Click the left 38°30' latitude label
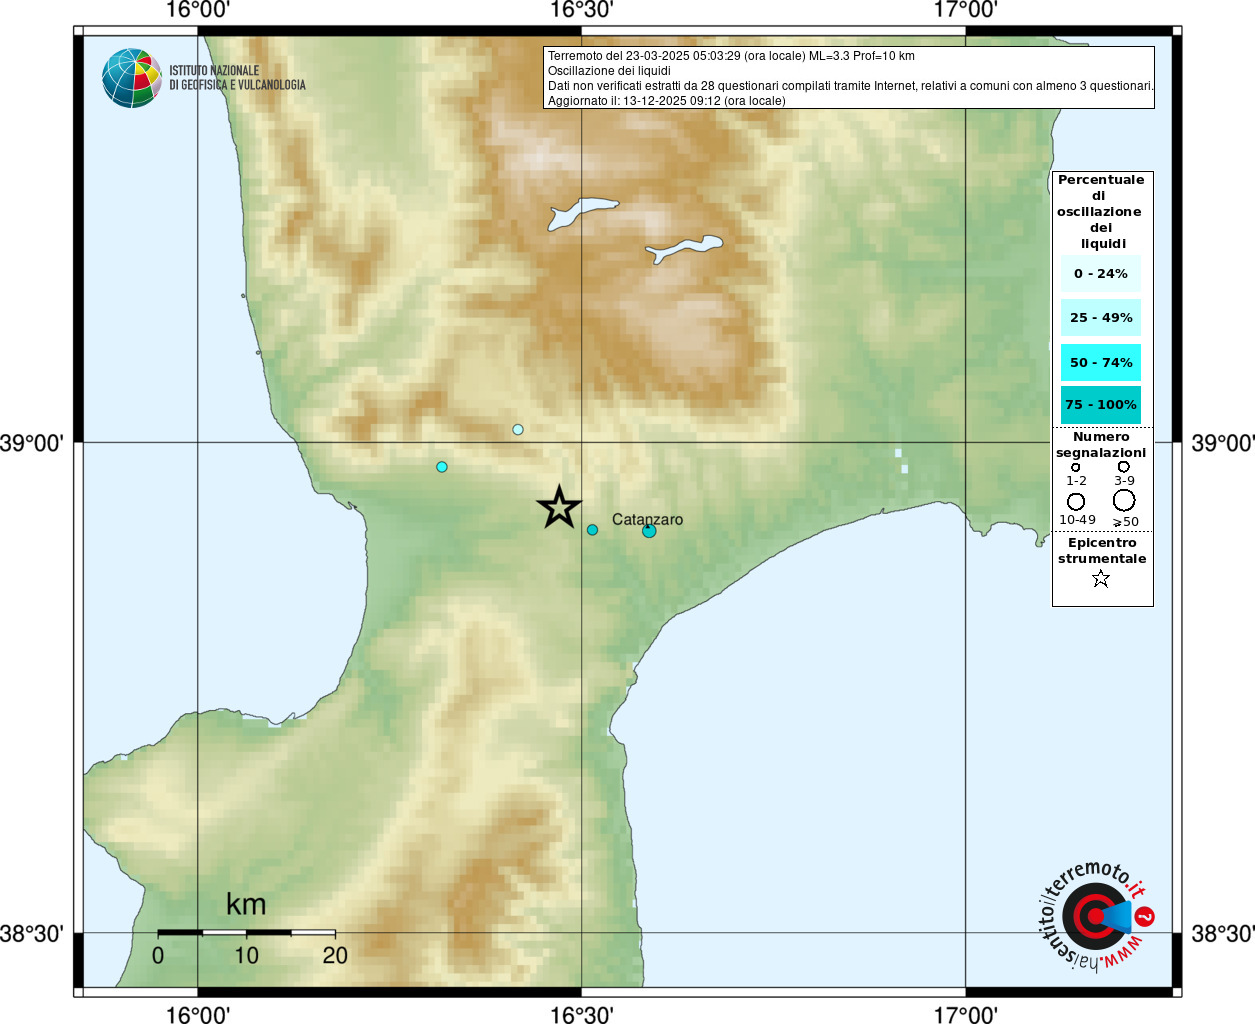This screenshot has height=1024, width=1255. point(31,933)
